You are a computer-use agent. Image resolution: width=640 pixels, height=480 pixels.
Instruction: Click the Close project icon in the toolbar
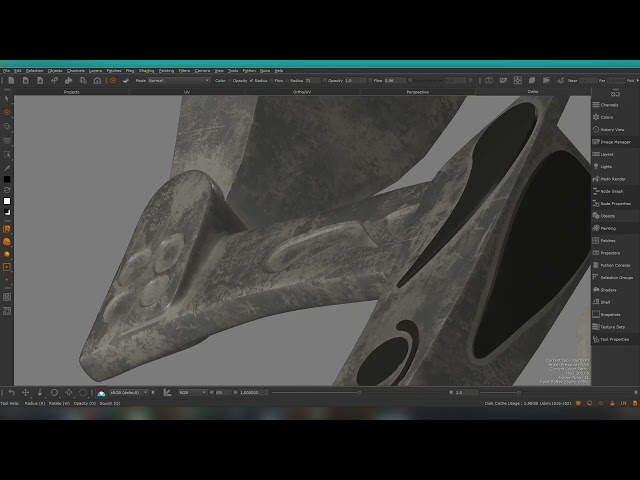click(25, 80)
